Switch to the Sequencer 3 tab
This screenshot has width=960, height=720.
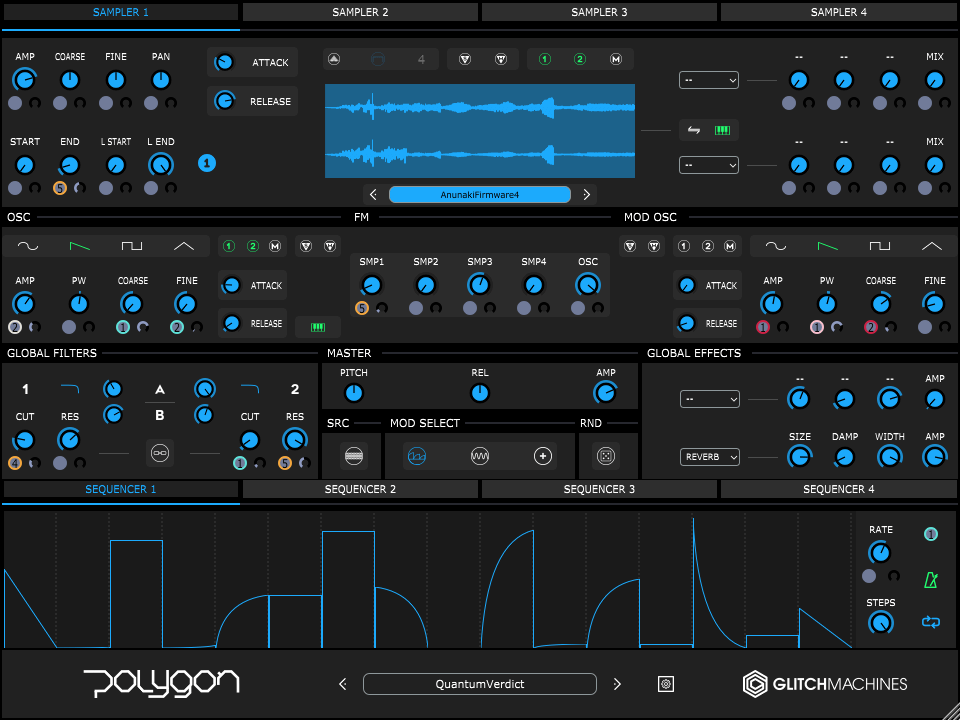pyautogui.click(x=599, y=489)
